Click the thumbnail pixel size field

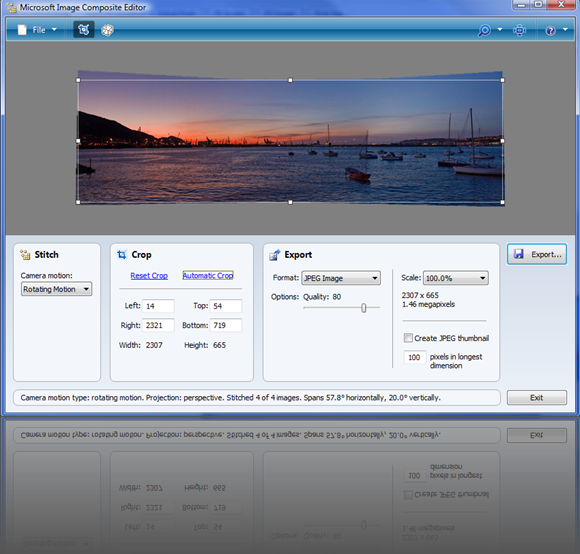click(x=415, y=357)
